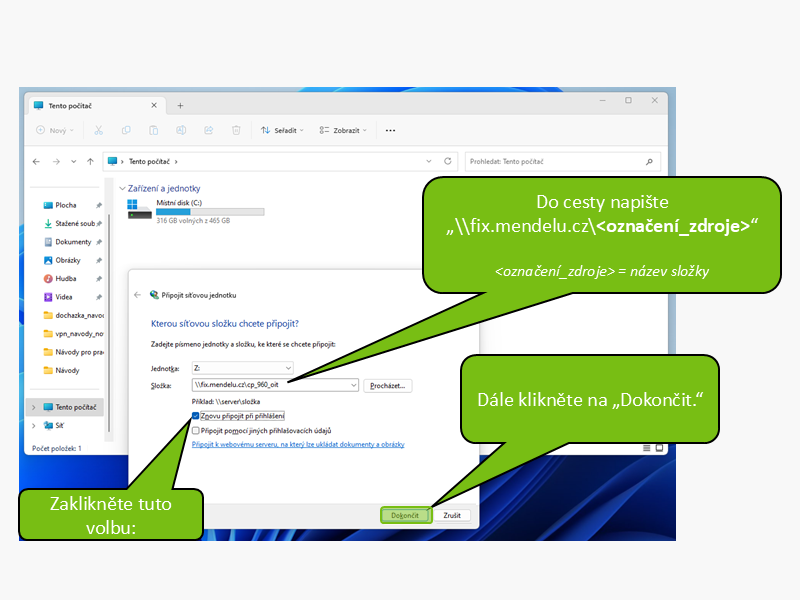
Task: Click the Share icon in toolbar
Action: [x=209, y=130]
